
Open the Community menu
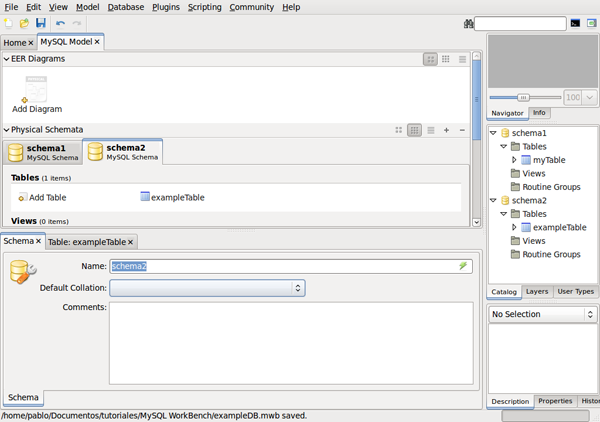(x=251, y=7)
